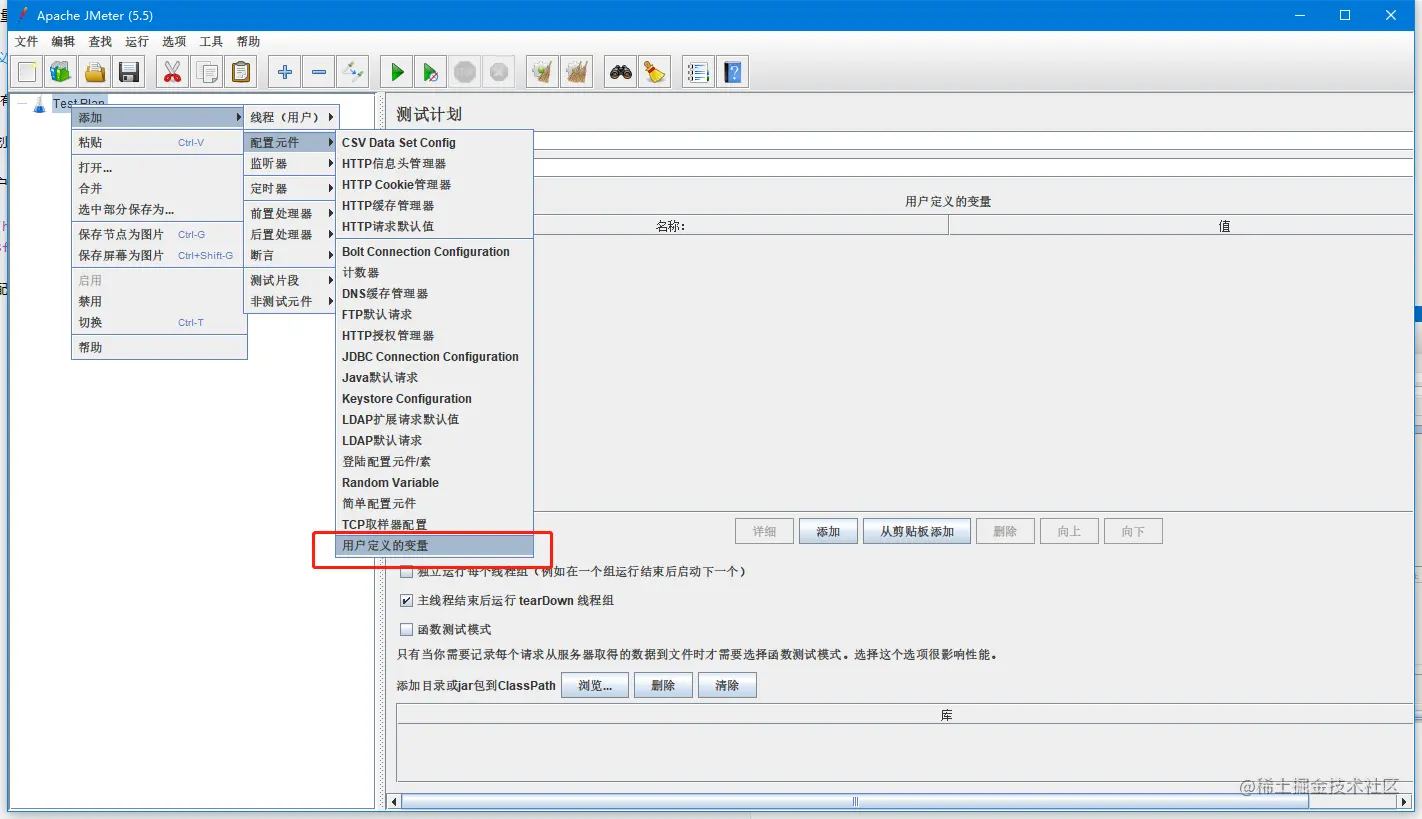Open Function Helper list icon
Image resolution: width=1422 pixels, height=819 pixels.
(698, 72)
